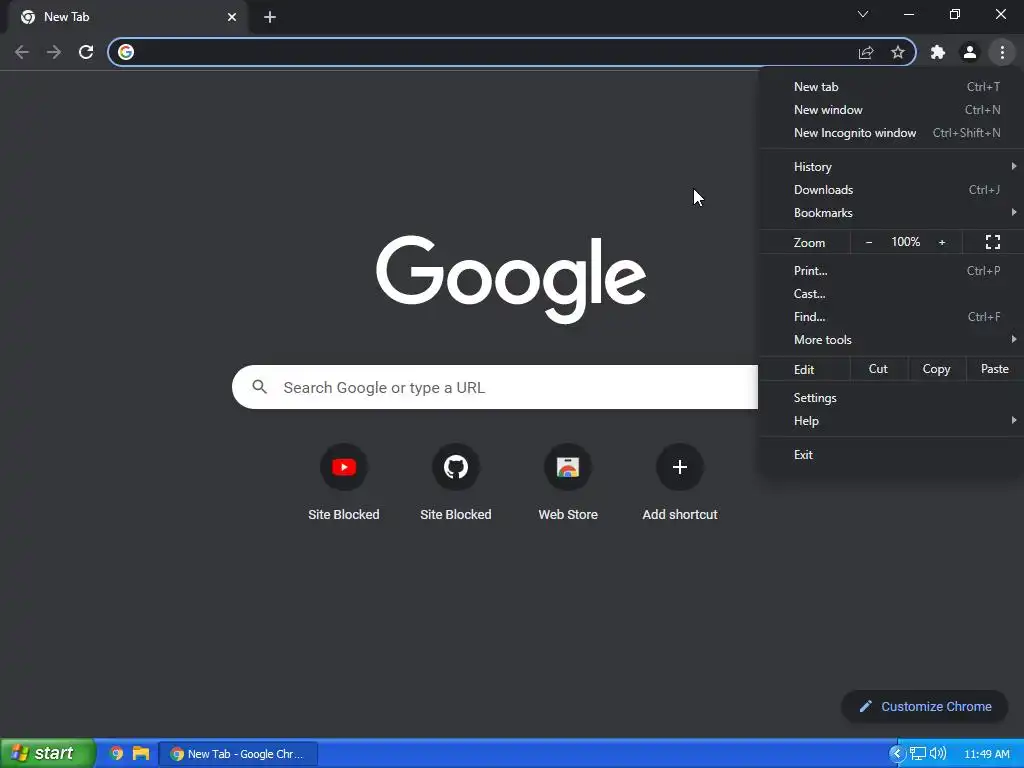Open the profile avatar icon

(970, 52)
